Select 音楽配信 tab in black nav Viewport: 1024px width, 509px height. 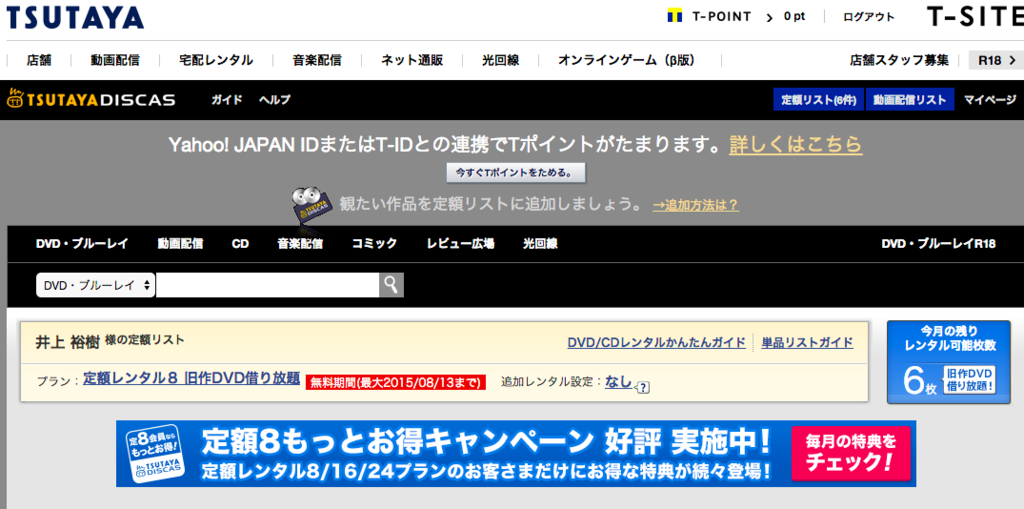tap(300, 244)
